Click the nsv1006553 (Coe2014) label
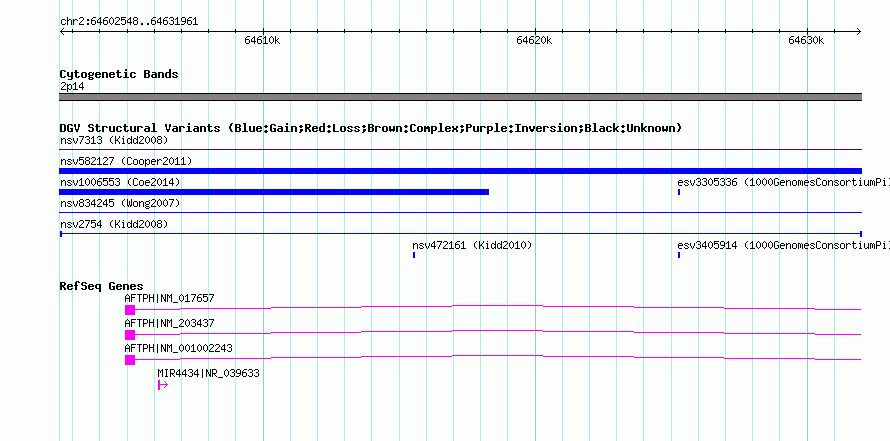 point(120,182)
